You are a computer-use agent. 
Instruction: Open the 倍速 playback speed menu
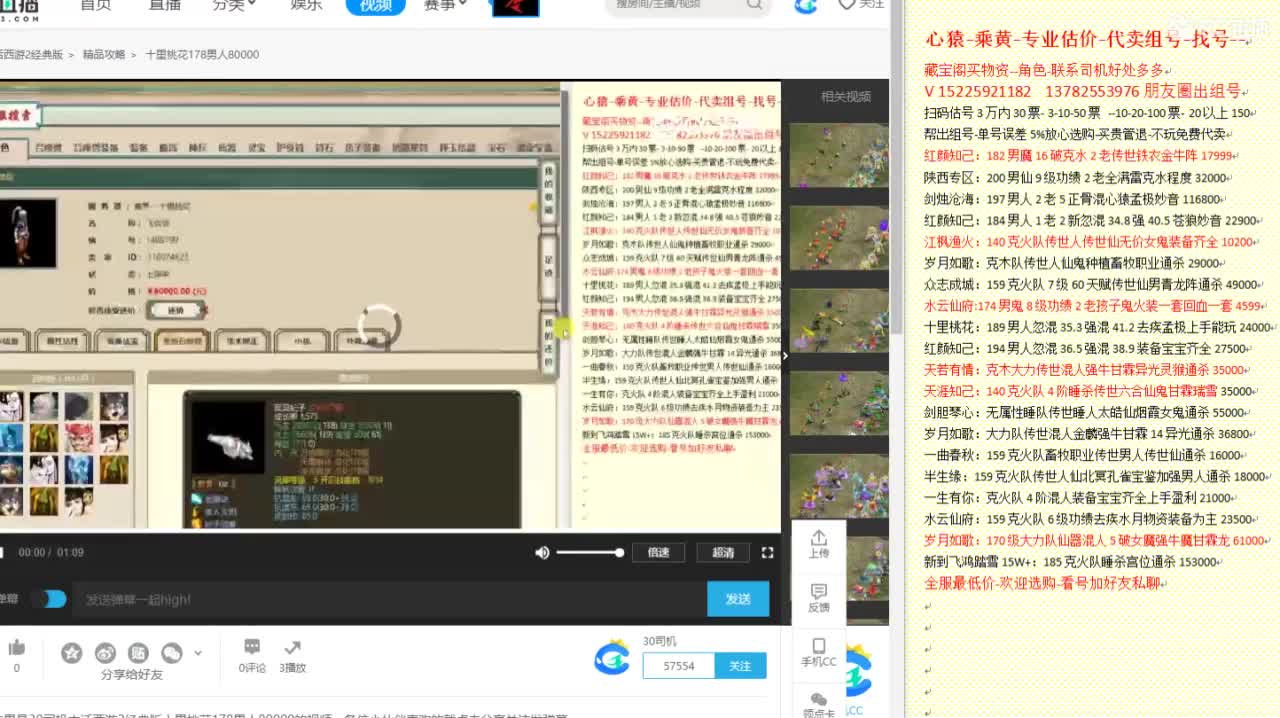click(x=658, y=552)
